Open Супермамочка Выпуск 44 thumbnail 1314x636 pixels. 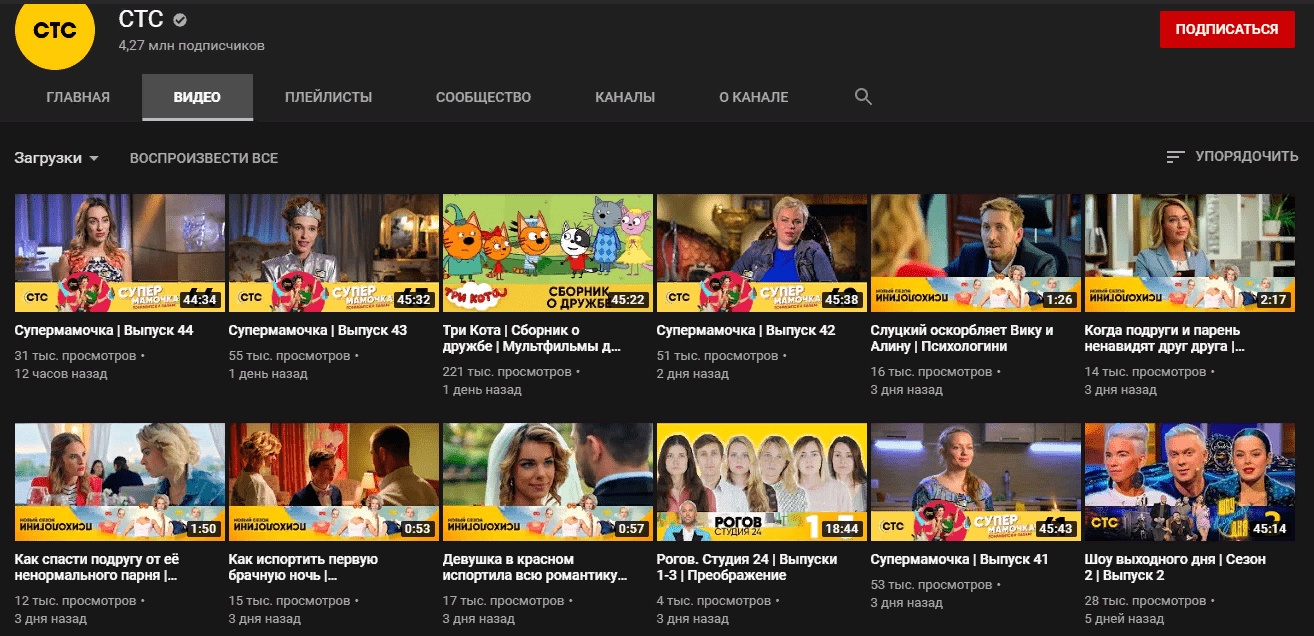(x=120, y=253)
